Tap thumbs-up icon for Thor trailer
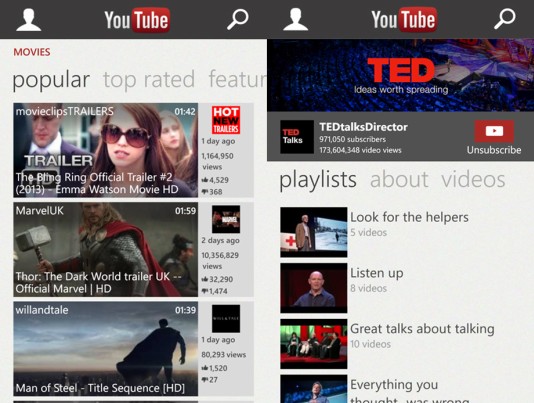The width and height of the screenshot is (534, 403). pyautogui.click(x=205, y=279)
